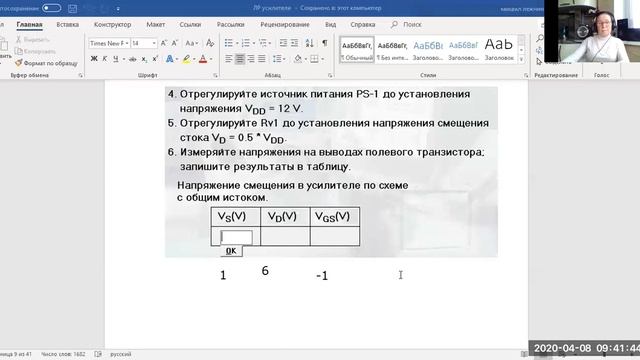Image resolution: width=640 pixels, height=360 pixels.
Task: Click word count in status bar
Action: (x=63, y=354)
